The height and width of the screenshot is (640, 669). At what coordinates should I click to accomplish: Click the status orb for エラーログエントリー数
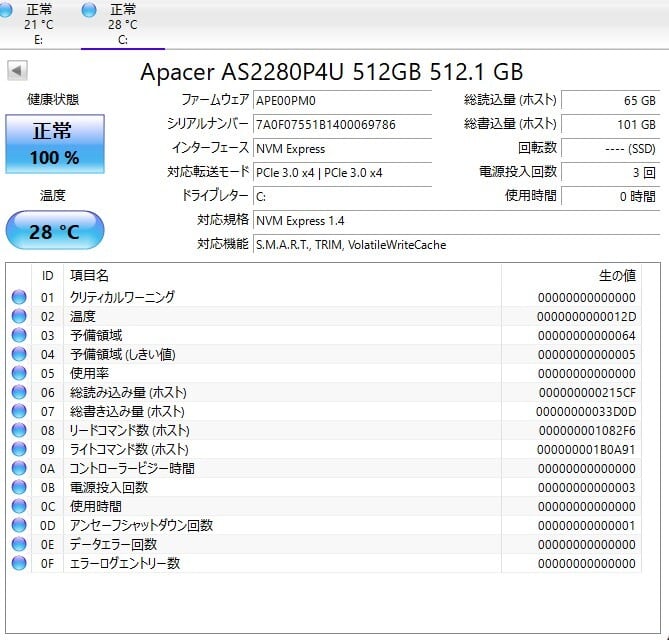[x=19, y=563]
